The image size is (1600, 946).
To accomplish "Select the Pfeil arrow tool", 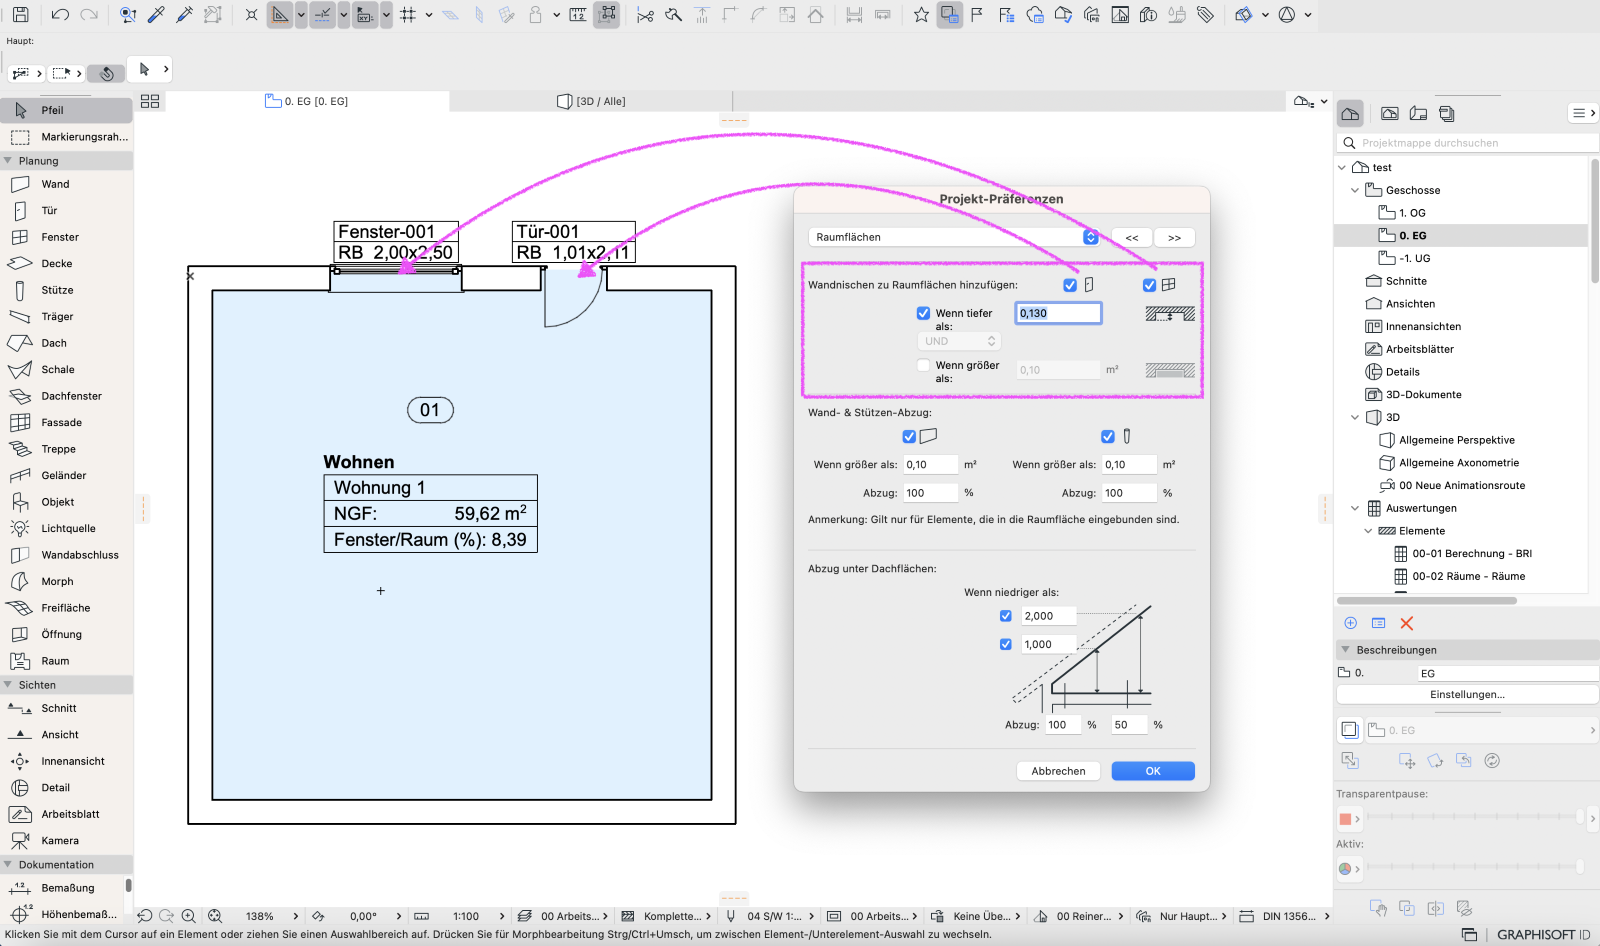I will point(66,110).
